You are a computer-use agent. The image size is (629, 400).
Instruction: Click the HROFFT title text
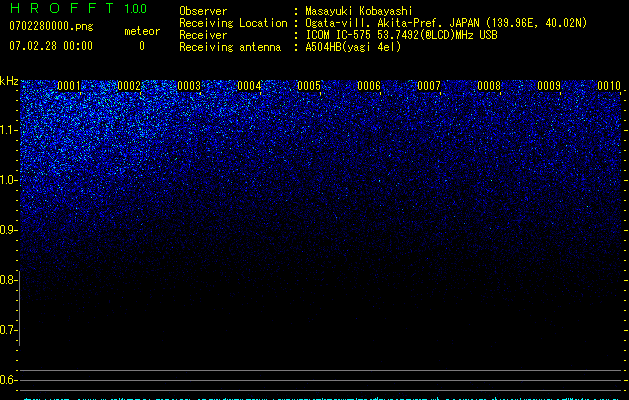[62, 8]
